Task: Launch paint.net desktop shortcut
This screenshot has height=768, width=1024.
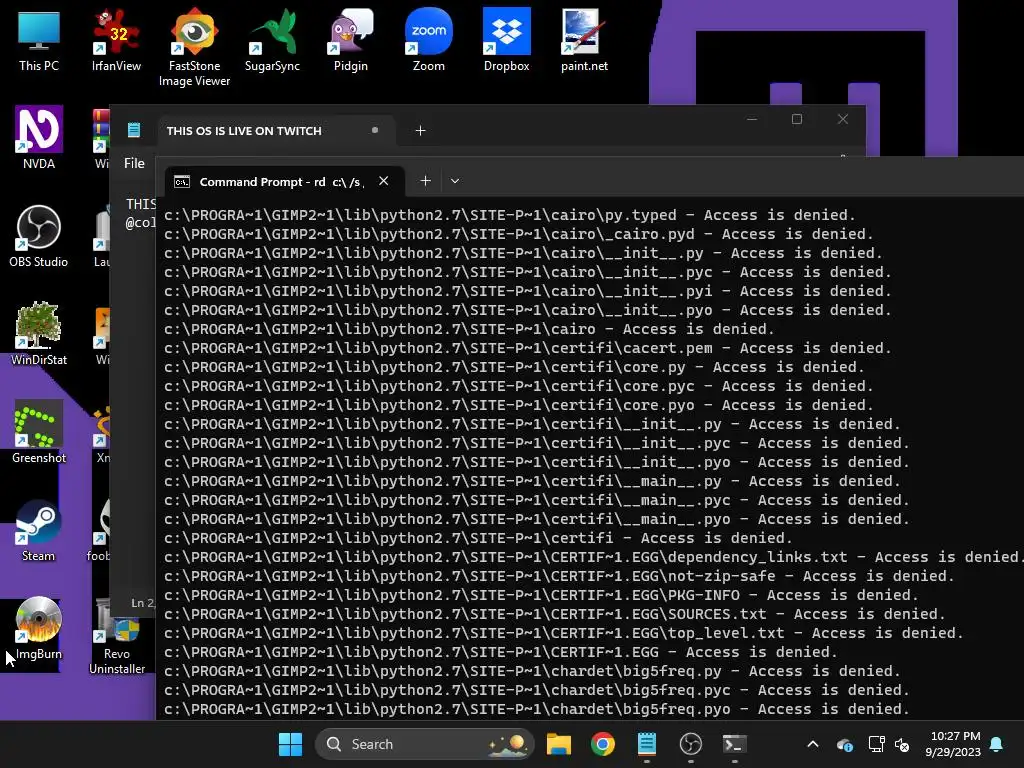Action: tap(584, 40)
